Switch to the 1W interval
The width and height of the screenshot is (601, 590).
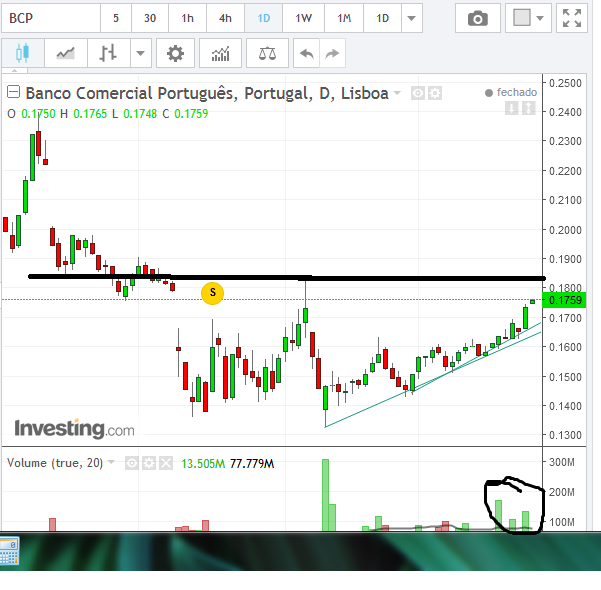pyautogui.click(x=304, y=18)
